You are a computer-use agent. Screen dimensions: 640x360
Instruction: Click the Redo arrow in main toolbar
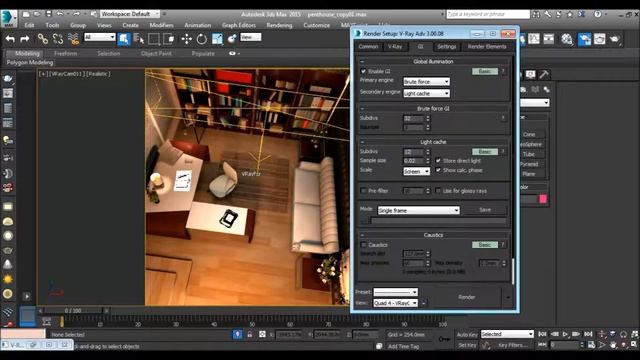click(25, 39)
